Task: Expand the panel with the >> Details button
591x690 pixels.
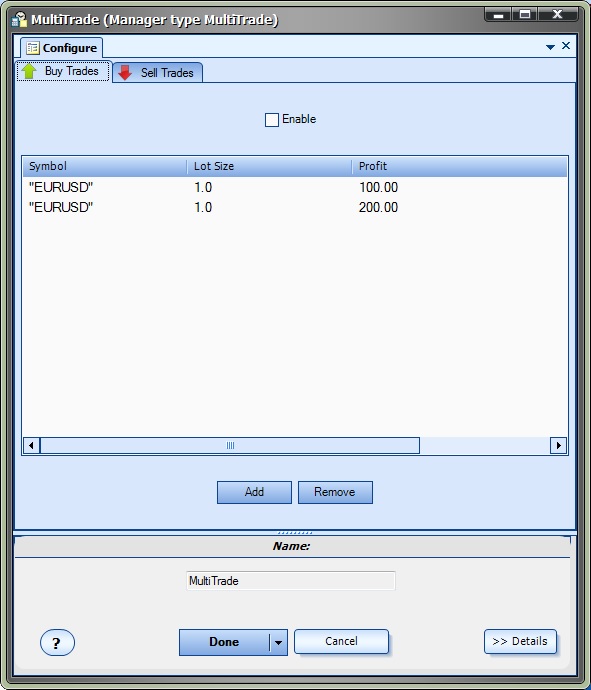Action: (x=520, y=642)
